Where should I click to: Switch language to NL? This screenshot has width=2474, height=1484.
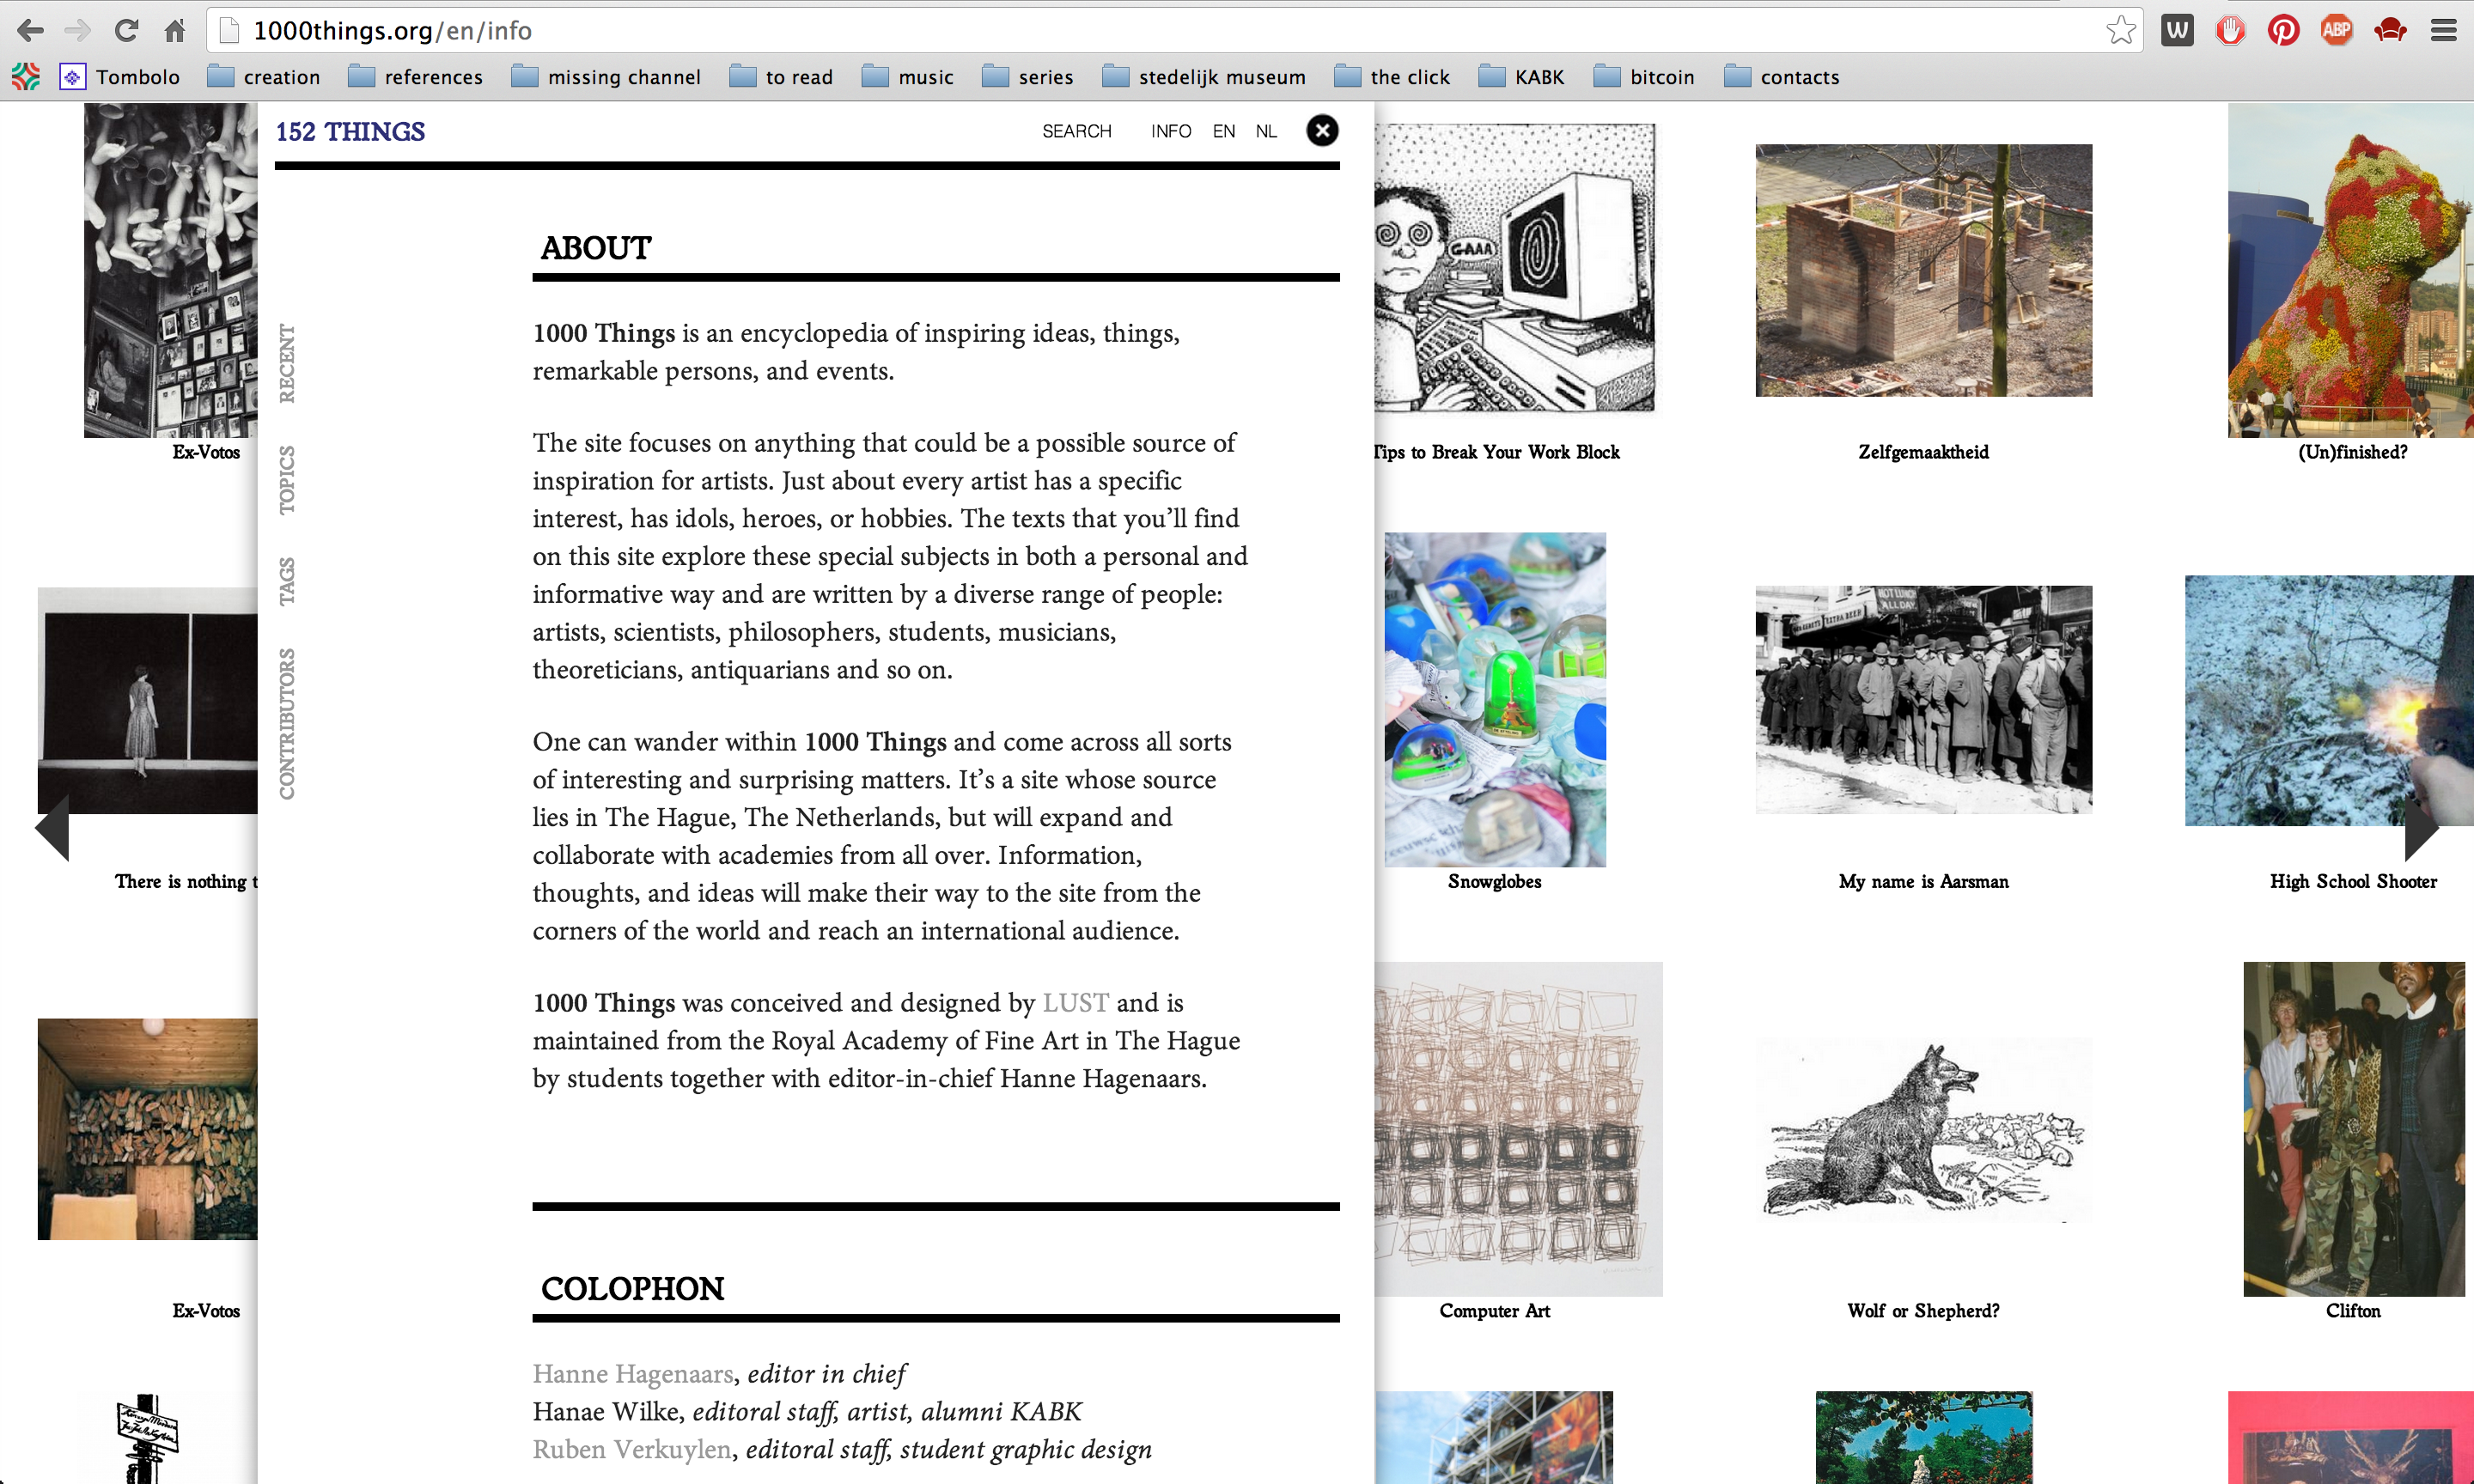1266,131
